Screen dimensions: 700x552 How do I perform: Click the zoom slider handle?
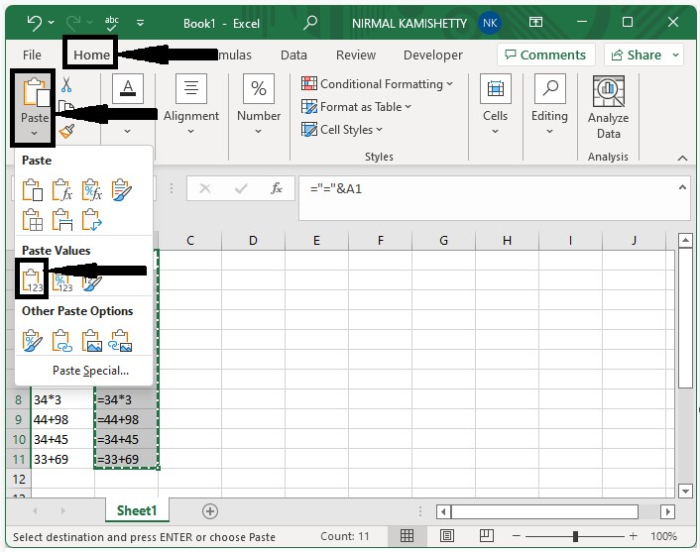tap(575, 536)
